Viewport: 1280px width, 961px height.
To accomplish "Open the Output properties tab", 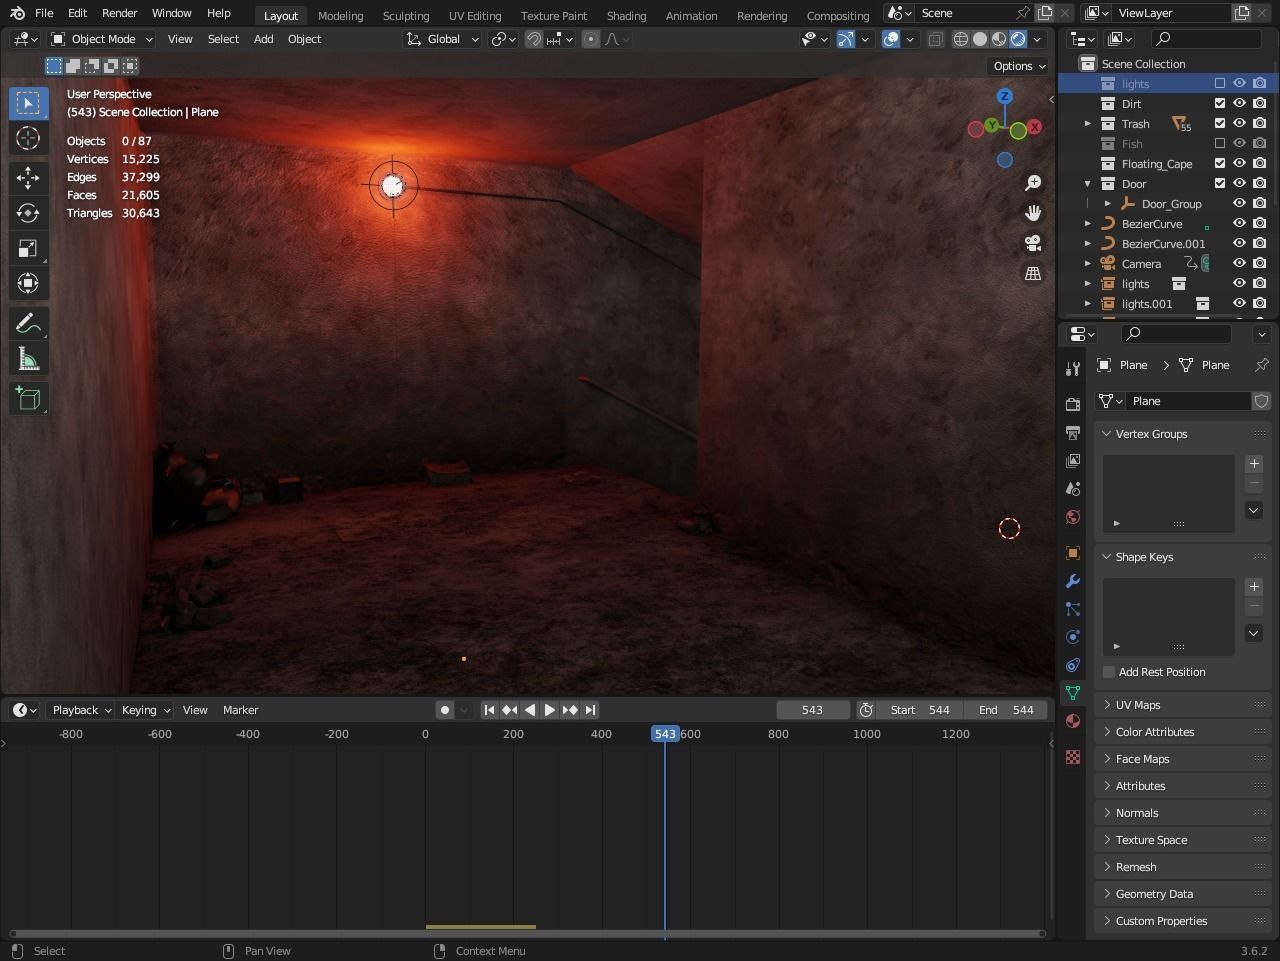I will click(x=1073, y=433).
